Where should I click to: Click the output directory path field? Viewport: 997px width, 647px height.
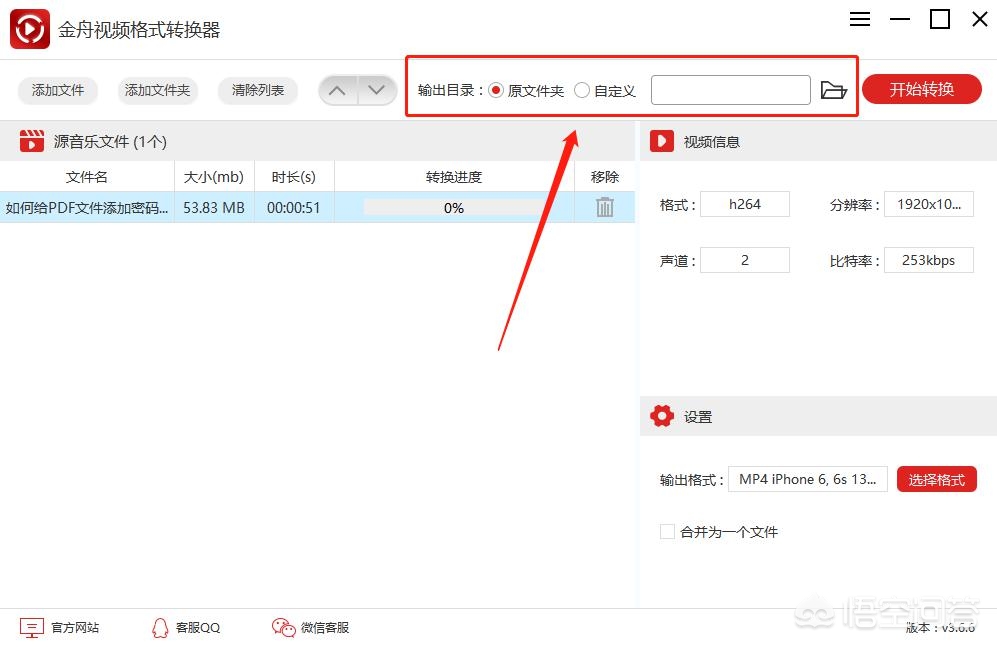(731, 90)
